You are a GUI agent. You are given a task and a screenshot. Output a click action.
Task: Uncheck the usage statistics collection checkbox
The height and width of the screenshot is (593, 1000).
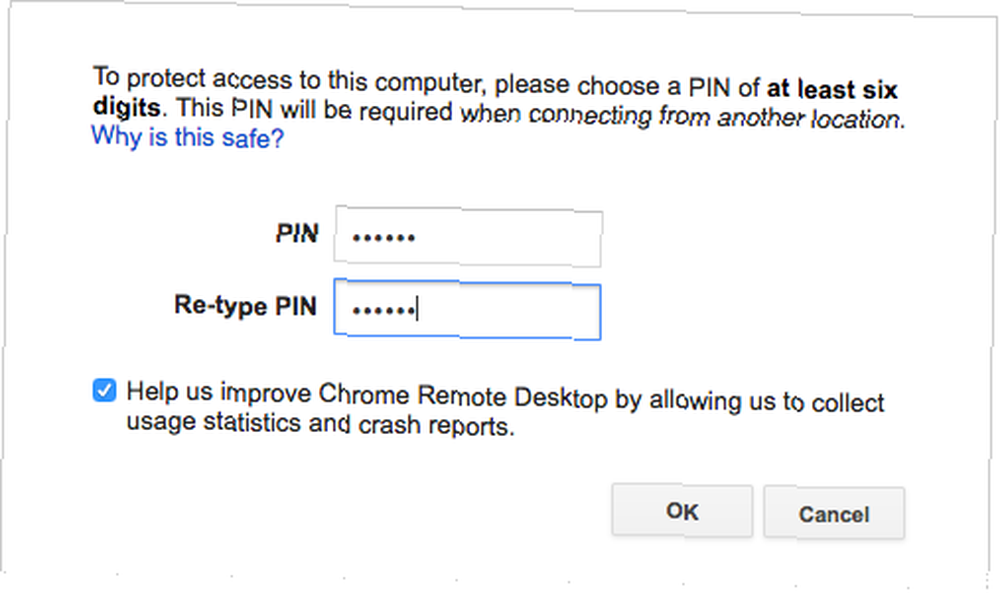[104, 390]
